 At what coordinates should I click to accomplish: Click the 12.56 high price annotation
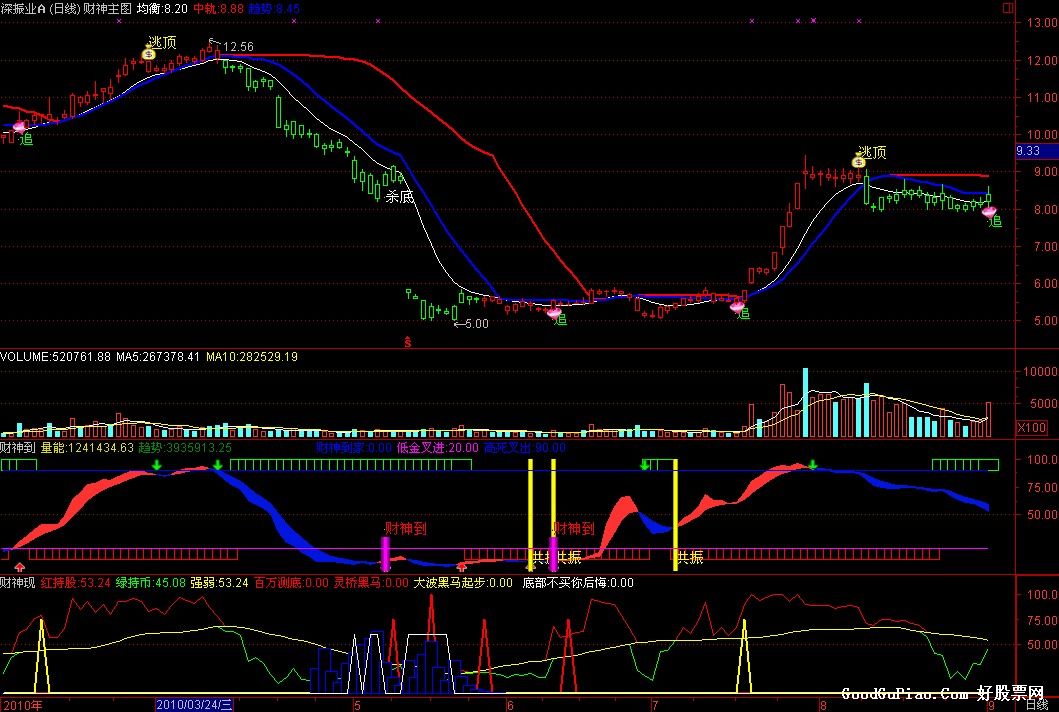pos(238,47)
